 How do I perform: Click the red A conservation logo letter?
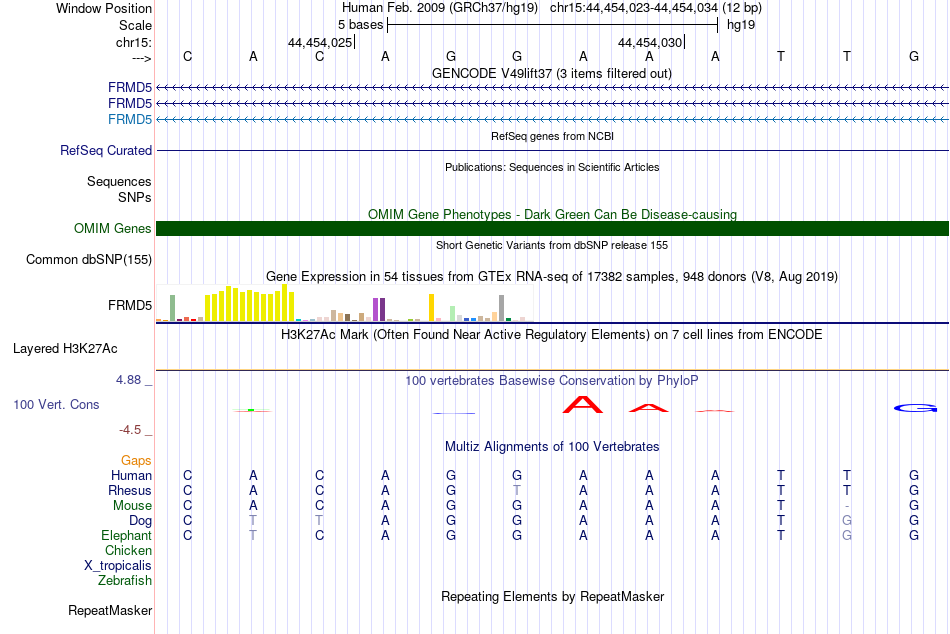[x=583, y=404]
